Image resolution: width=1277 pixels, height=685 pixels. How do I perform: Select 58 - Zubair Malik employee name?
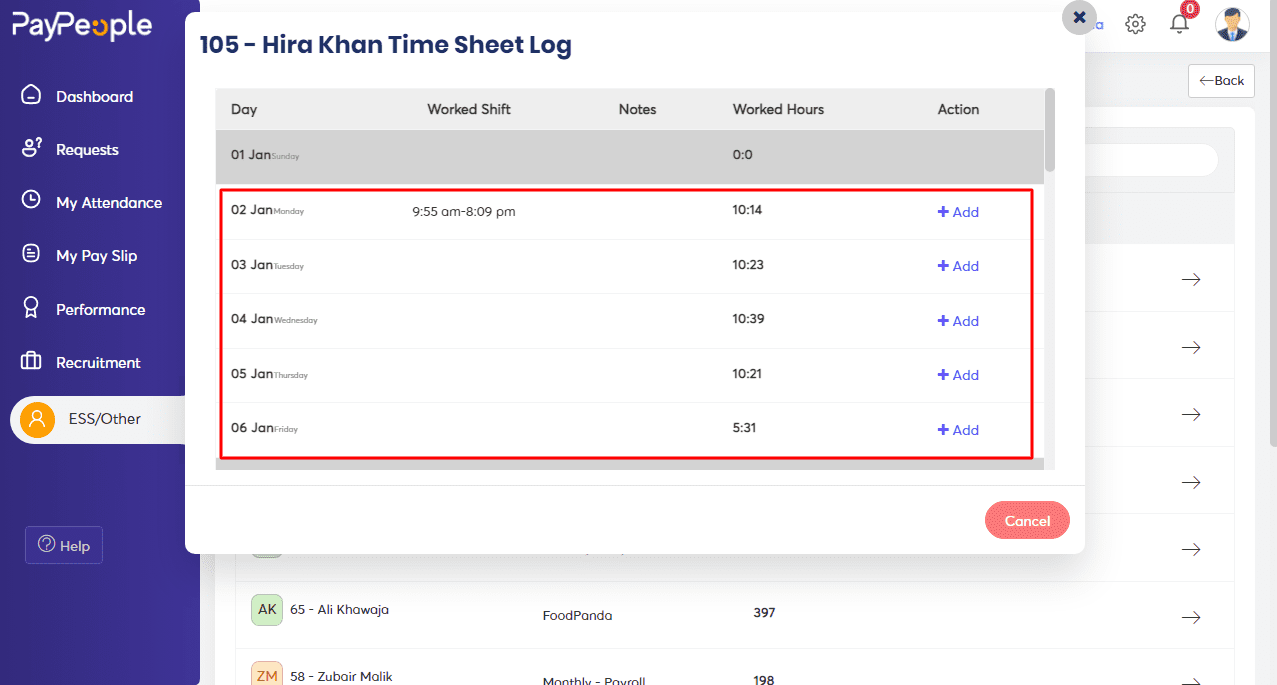tap(341, 677)
